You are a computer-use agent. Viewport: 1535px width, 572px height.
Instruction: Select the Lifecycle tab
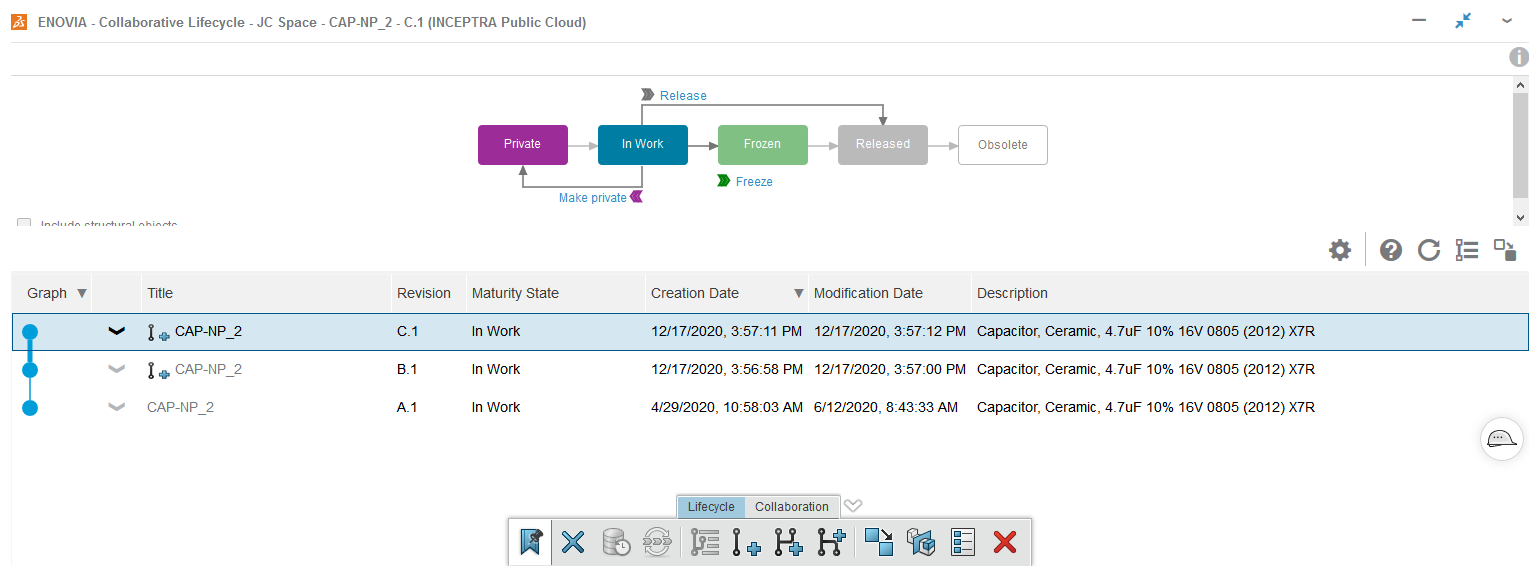[x=711, y=507]
